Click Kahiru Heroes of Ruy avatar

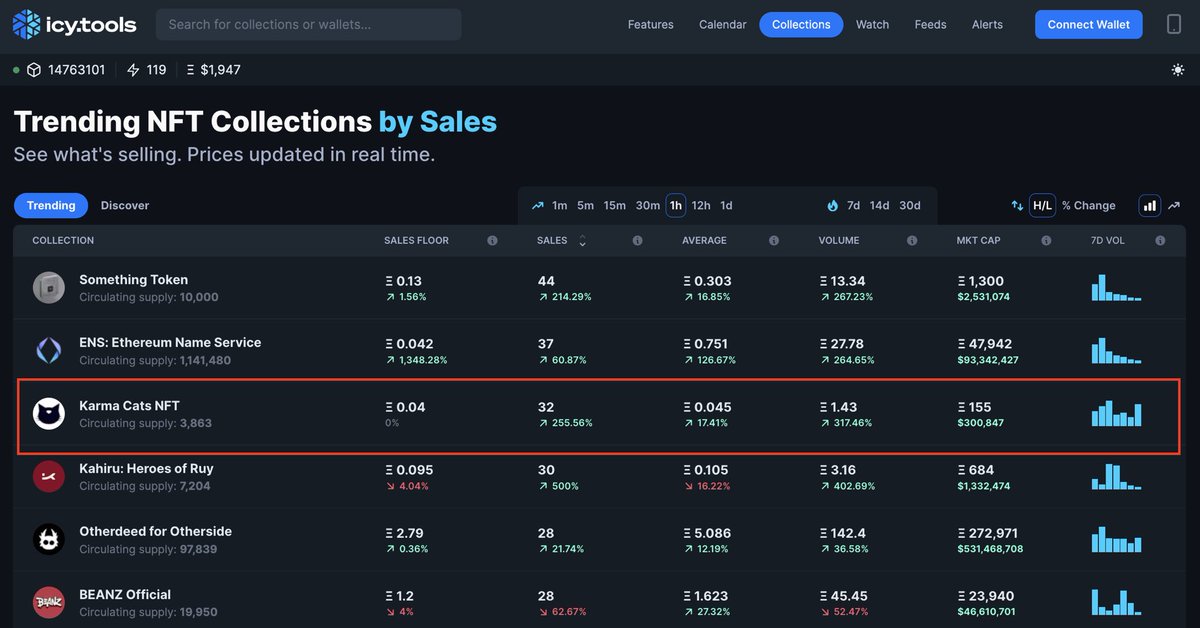(x=49, y=477)
